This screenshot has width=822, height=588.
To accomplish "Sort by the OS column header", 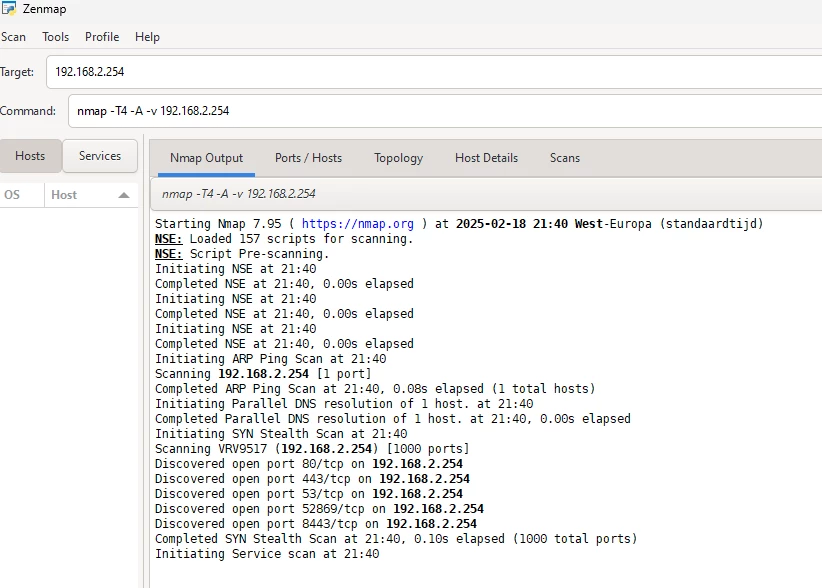I will tap(22, 195).
